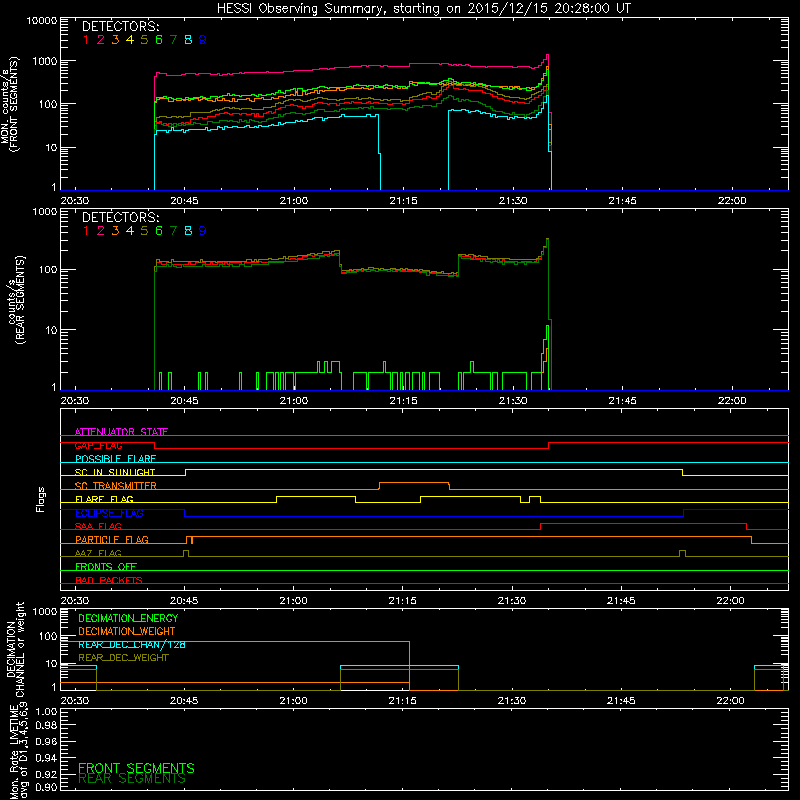
Task: Click the ATTENUATOR_STATE flag label
Action: coord(121,432)
